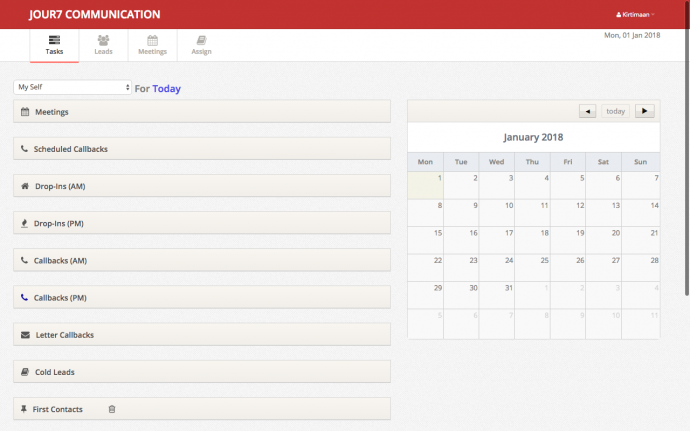Expand Letter Callbacks section
Screen dimensions: 690x431
(x=202, y=334)
